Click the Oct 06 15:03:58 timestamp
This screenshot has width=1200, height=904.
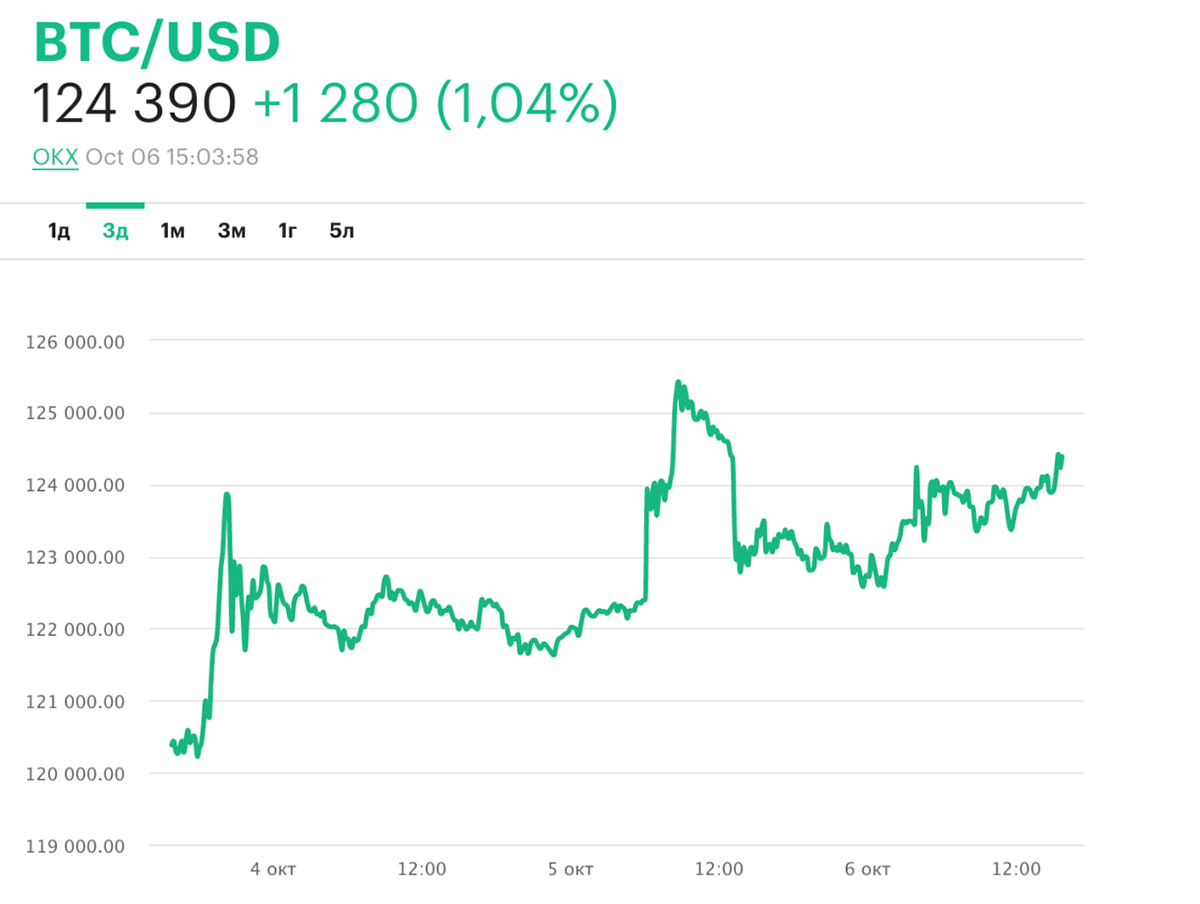click(172, 157)
